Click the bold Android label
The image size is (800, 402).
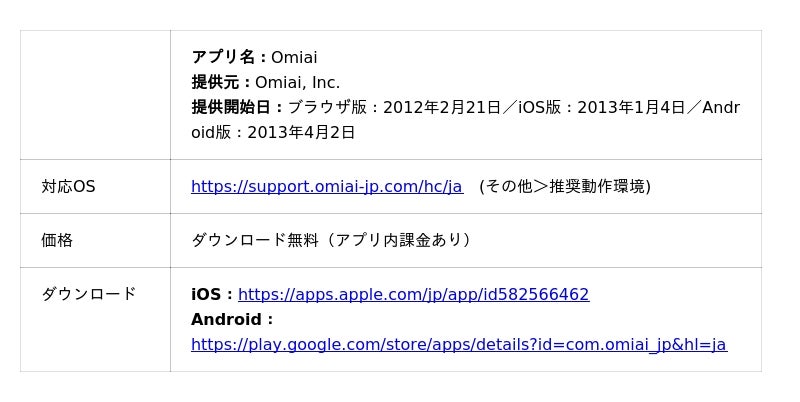(x=229, y=319)
